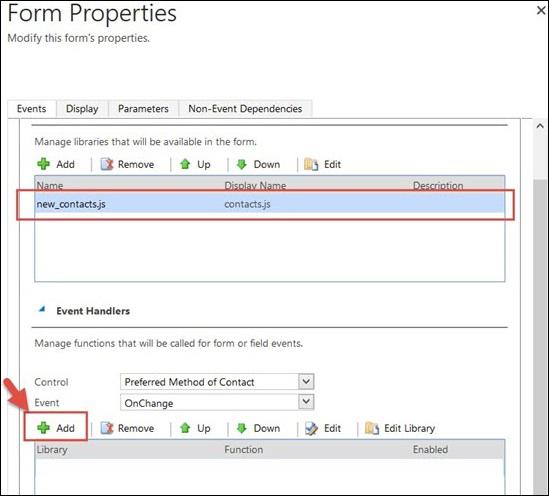Click the contacts.js display name cell
This screenshot has height=496, width=549.
(247, 204)
